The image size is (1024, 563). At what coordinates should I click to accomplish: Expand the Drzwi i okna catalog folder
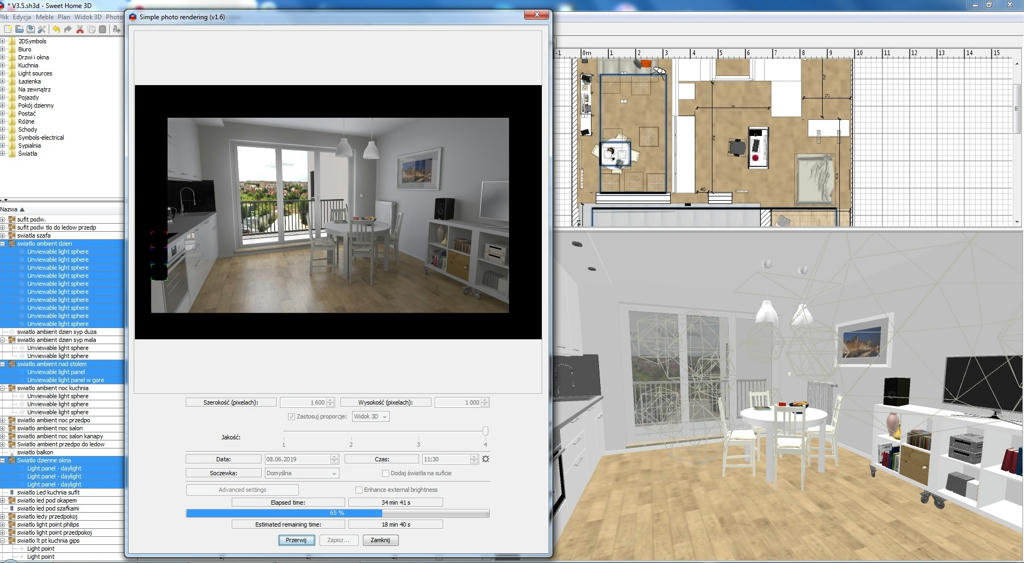pos(3,57)
